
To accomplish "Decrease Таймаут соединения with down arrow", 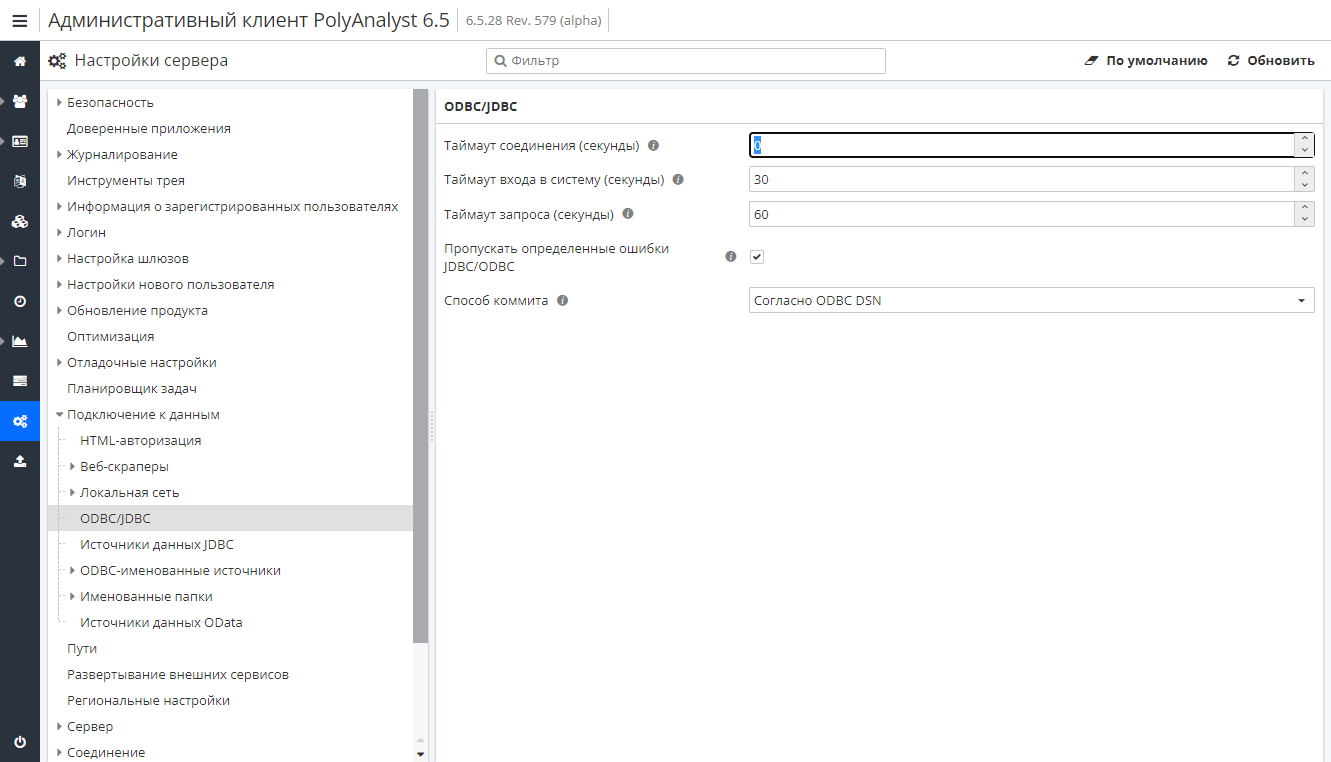I will 1304,151.
